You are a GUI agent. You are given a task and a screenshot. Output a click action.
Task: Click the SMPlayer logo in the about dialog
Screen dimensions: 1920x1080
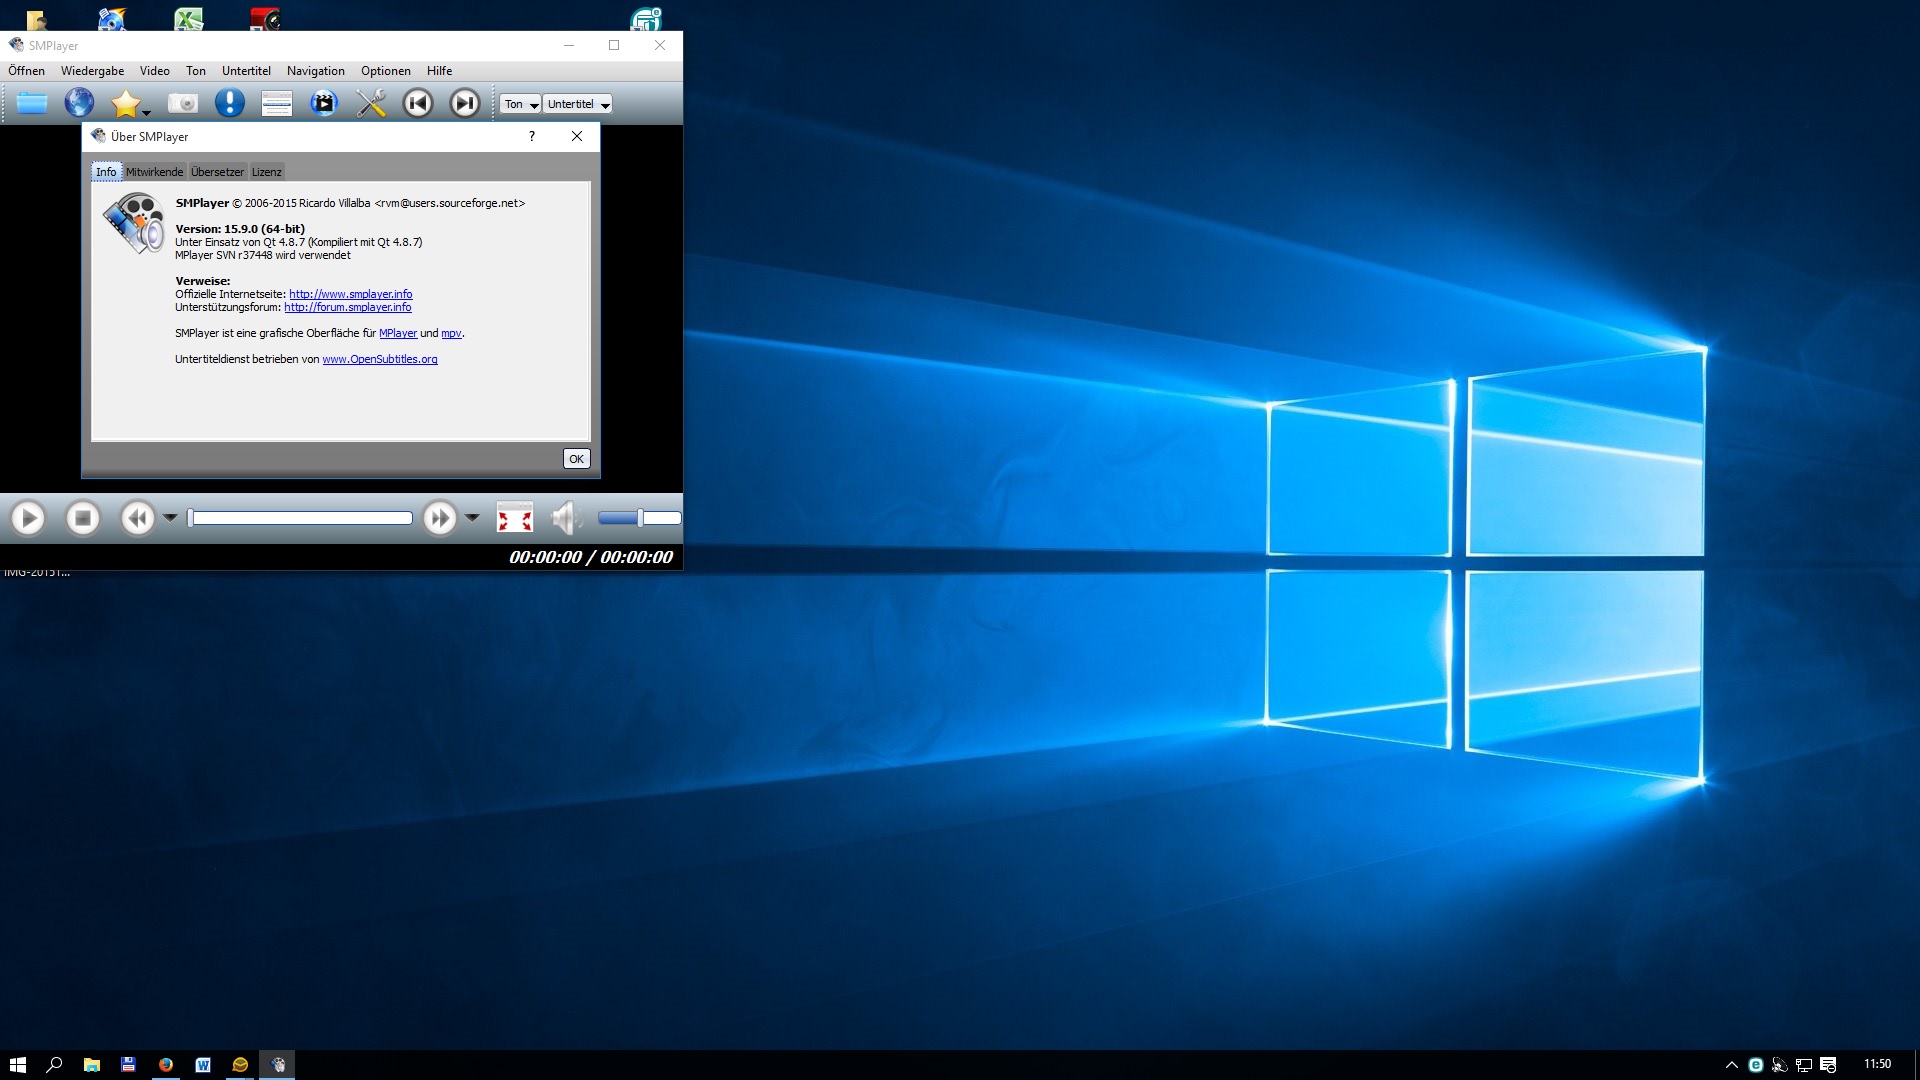coord(134,223)
